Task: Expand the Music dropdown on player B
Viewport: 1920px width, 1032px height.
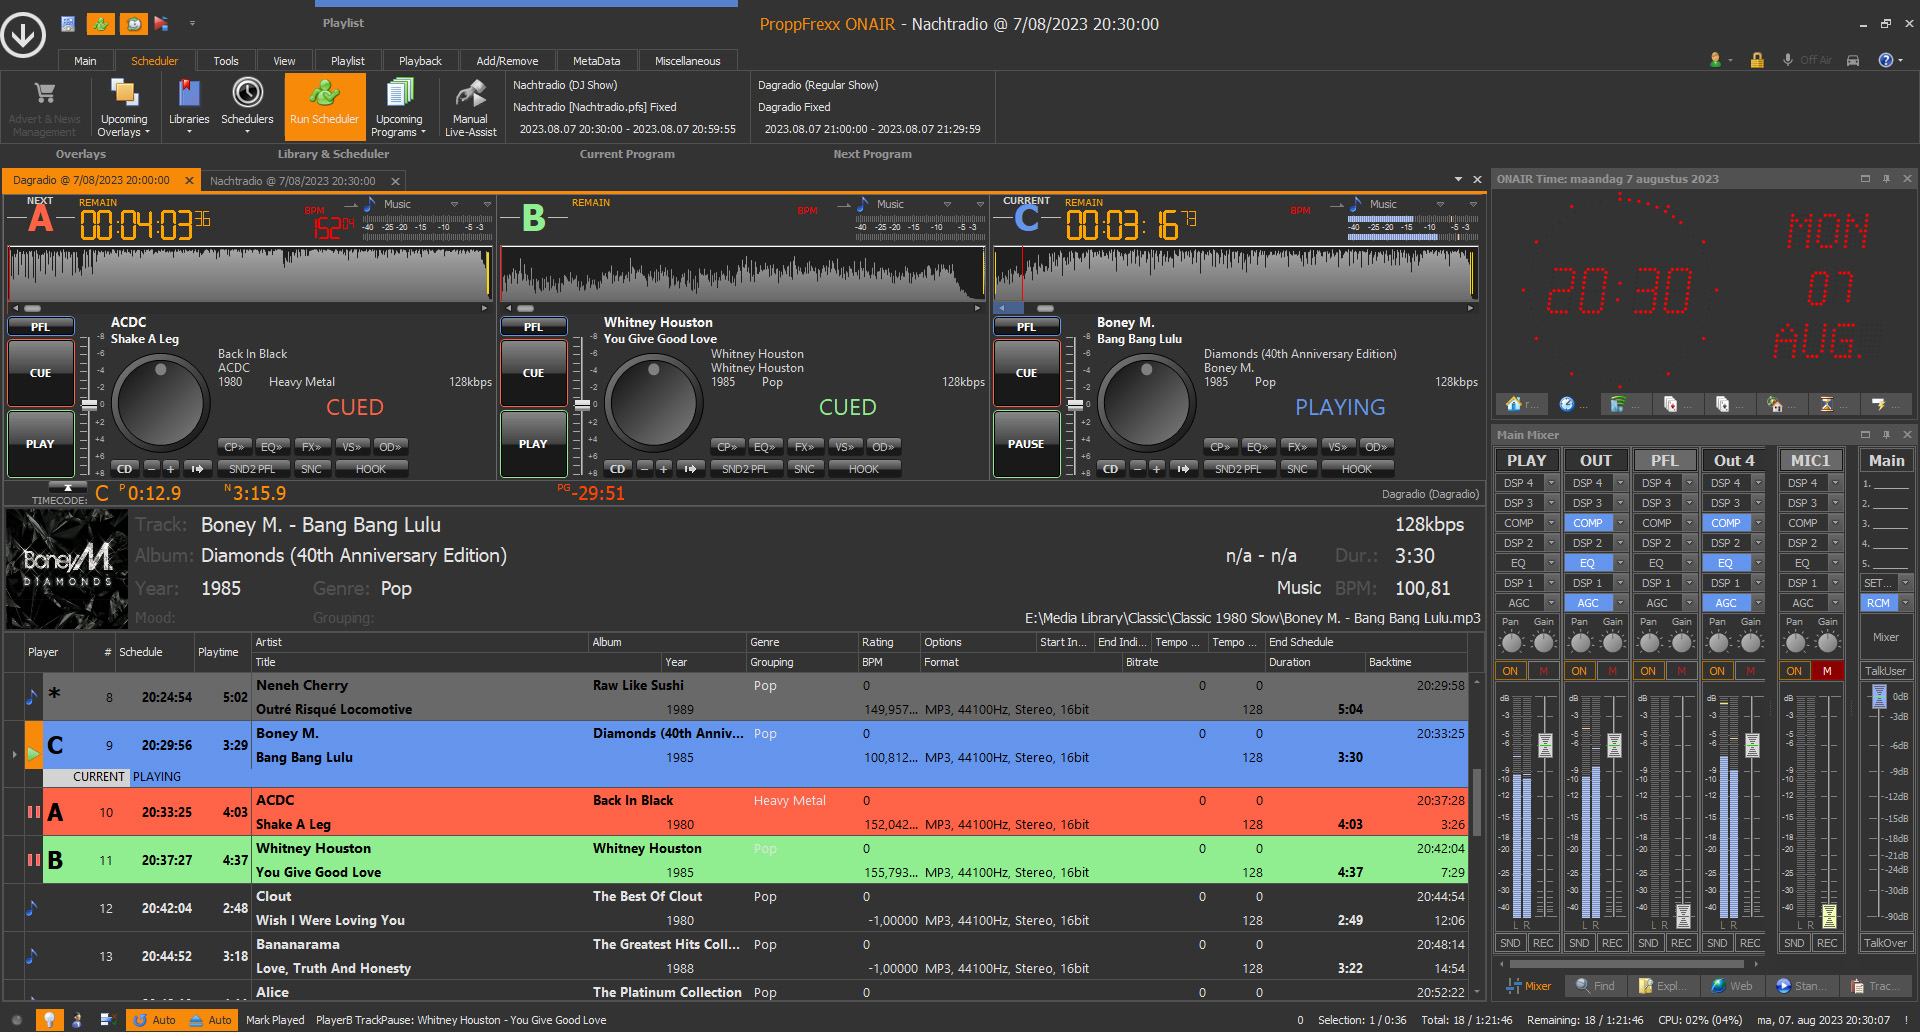Action: tap(947, 204)
